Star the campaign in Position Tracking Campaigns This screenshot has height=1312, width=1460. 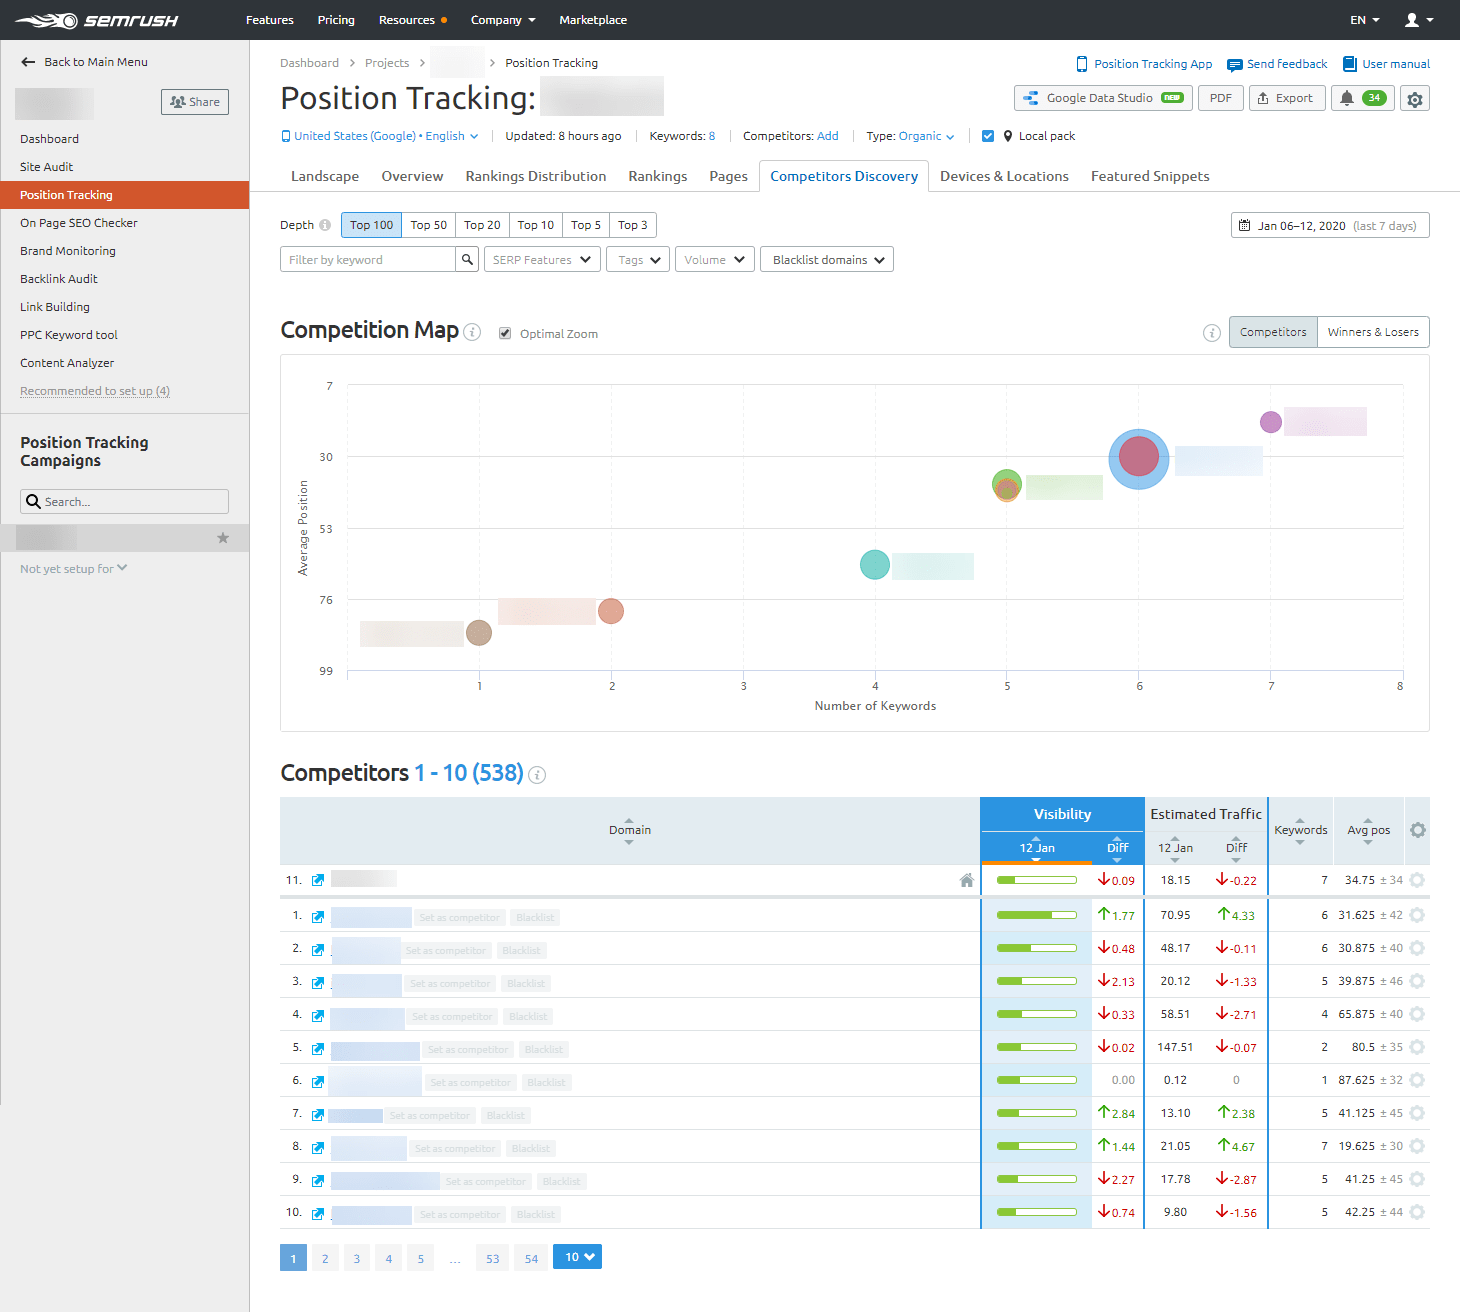tap(222, 537)
